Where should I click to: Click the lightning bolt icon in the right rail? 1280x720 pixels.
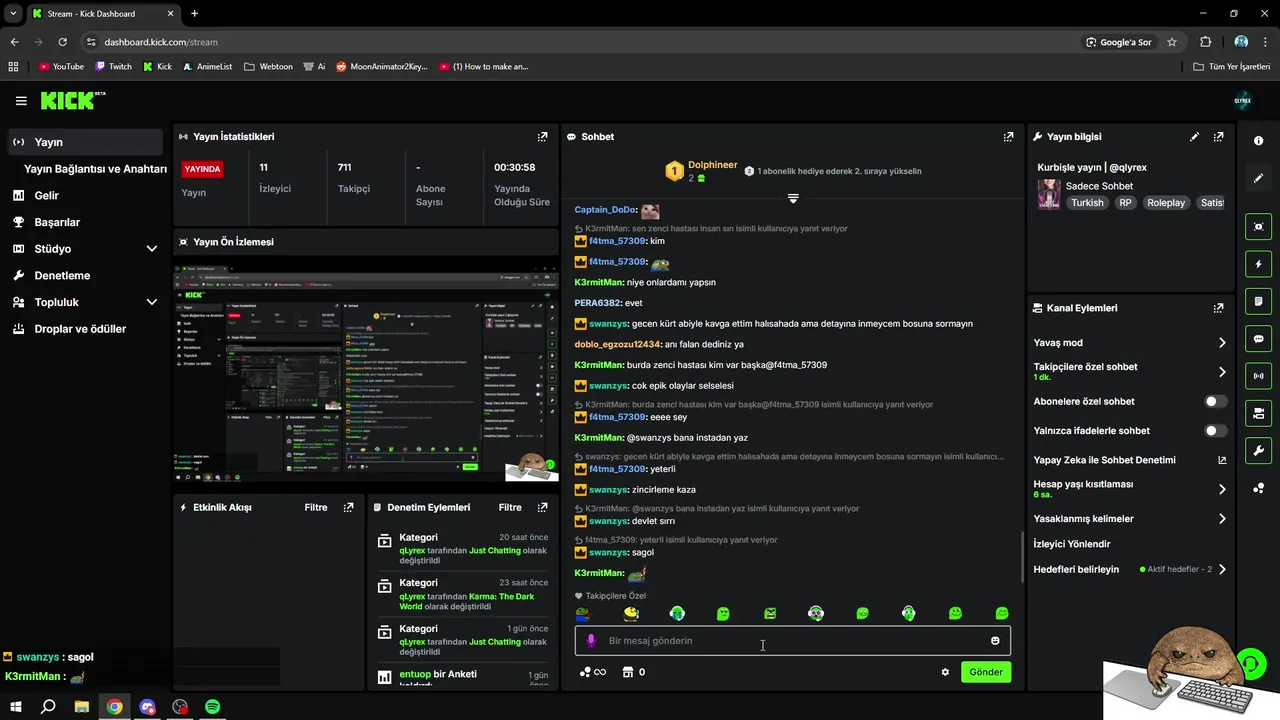pos(1258,265)
